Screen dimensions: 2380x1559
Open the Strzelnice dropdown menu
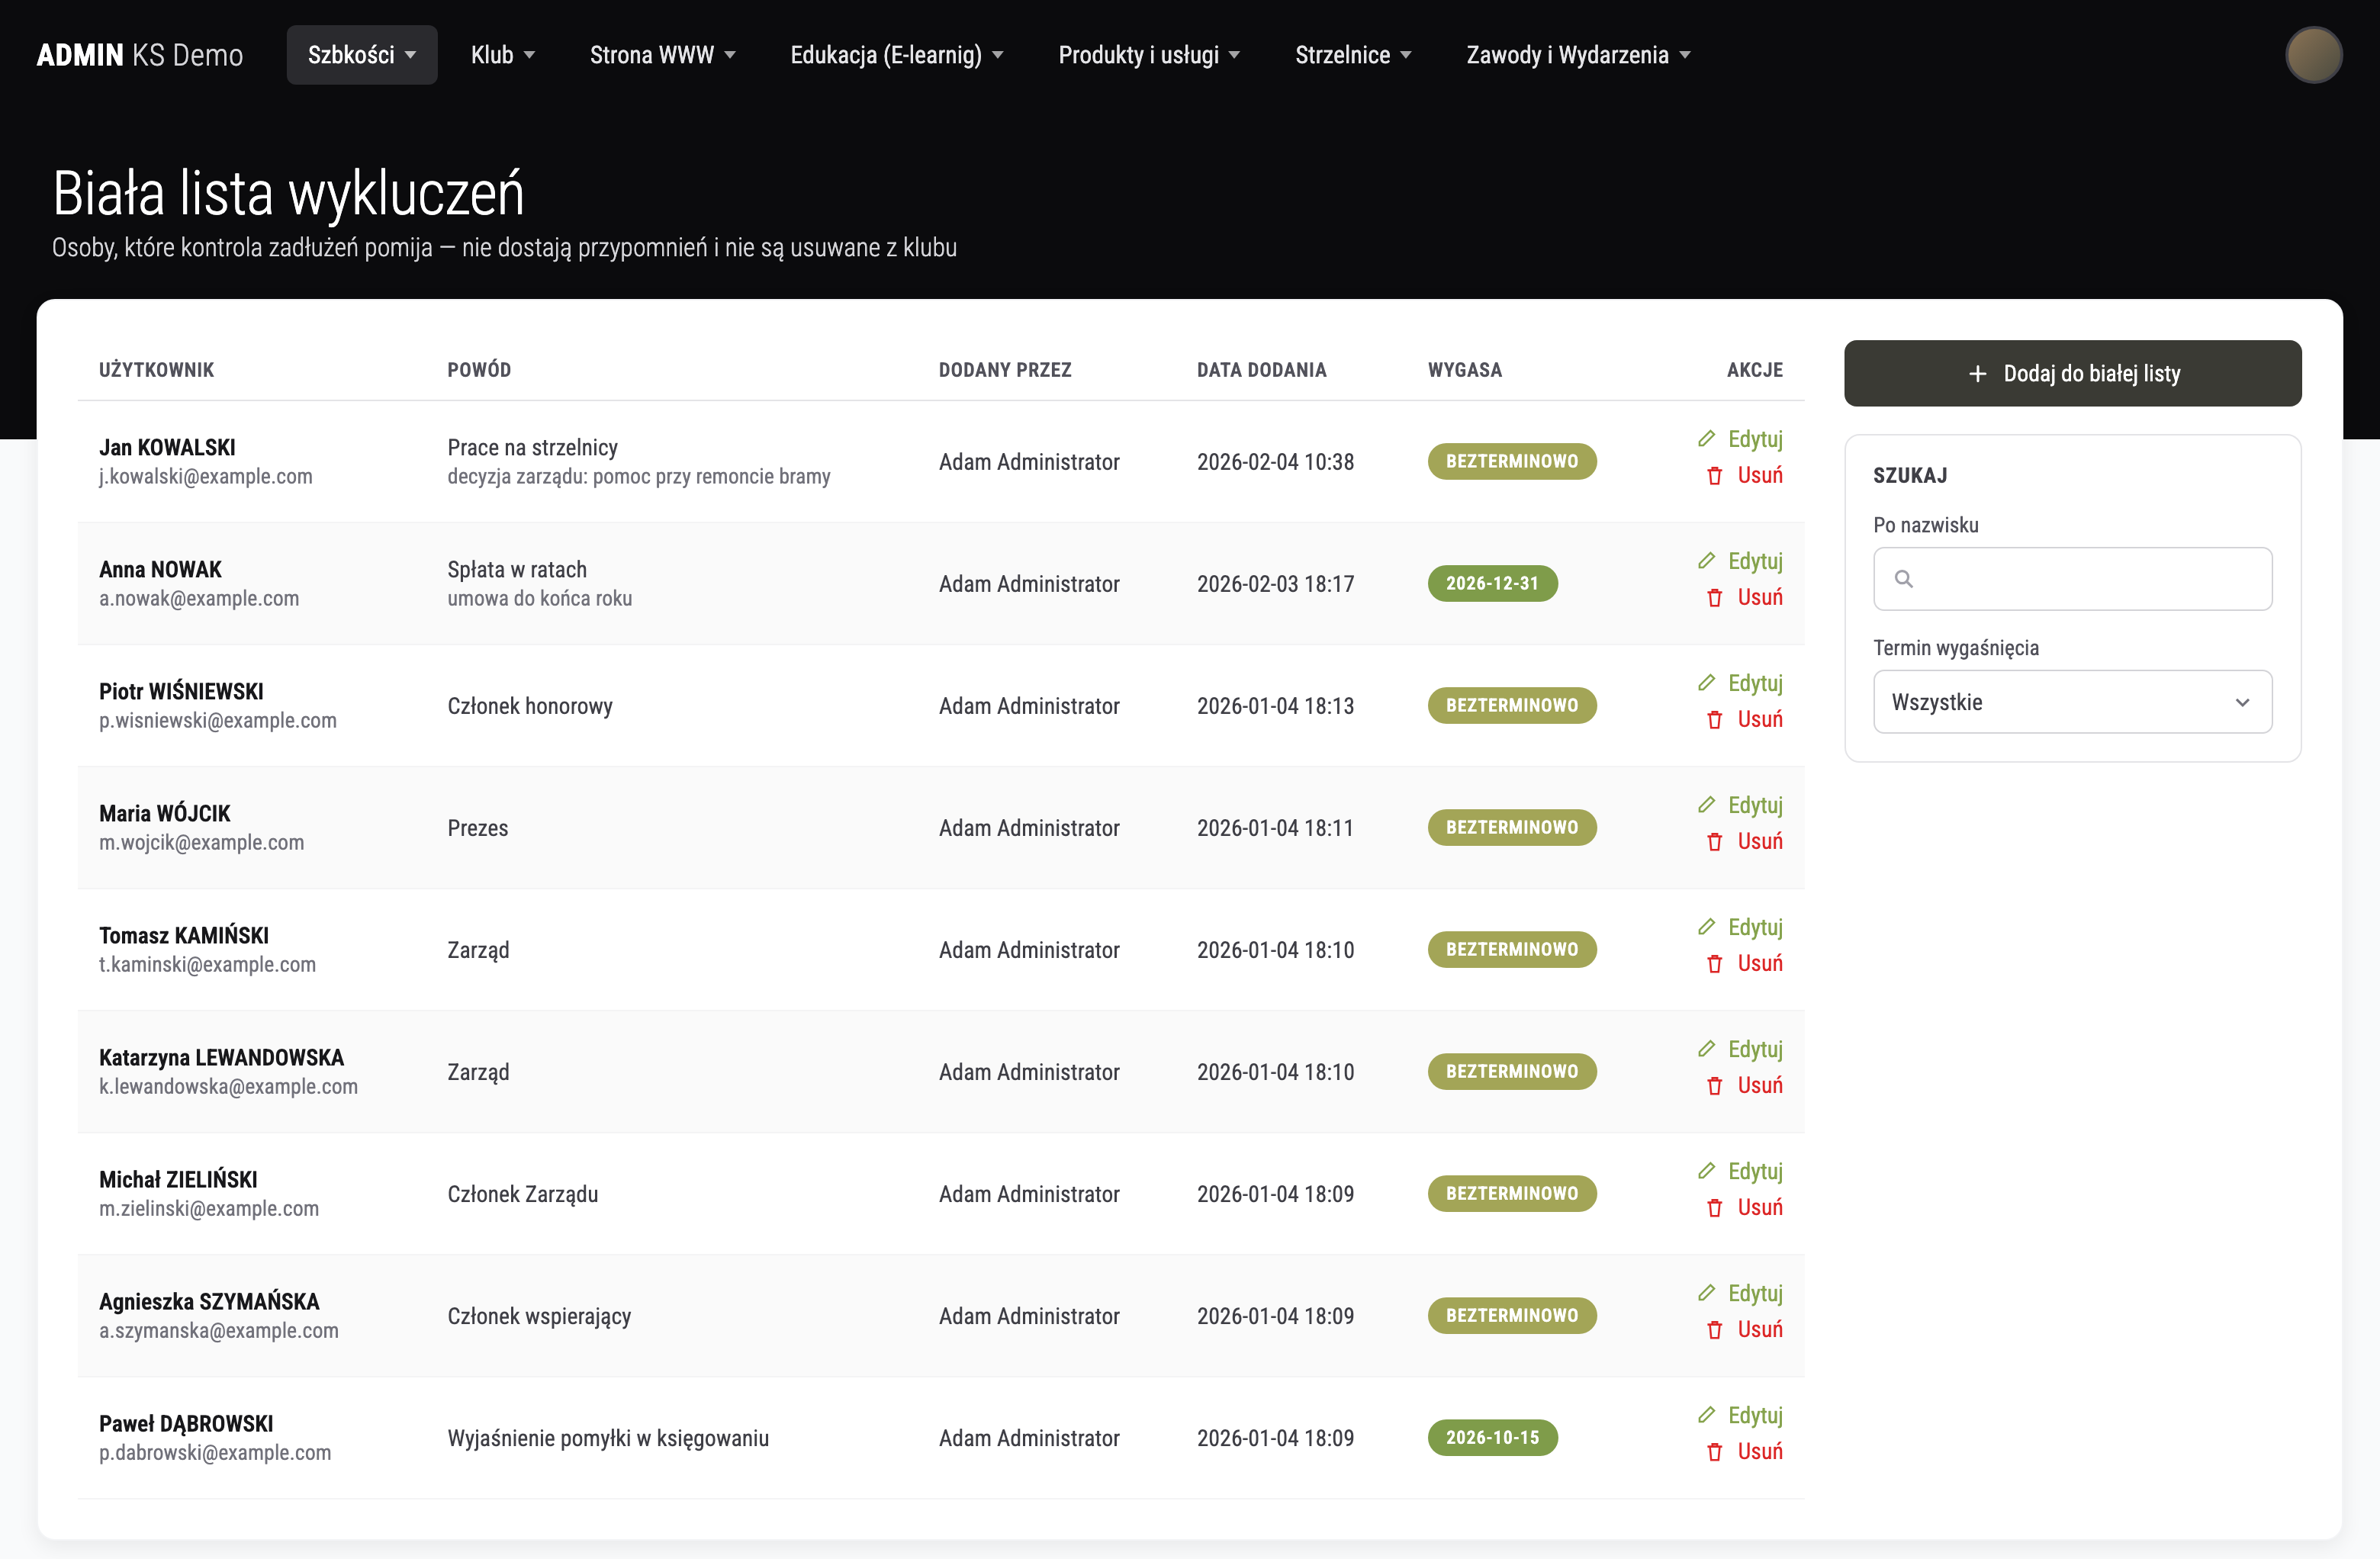pyautogui.click(x=1353, y=55)
